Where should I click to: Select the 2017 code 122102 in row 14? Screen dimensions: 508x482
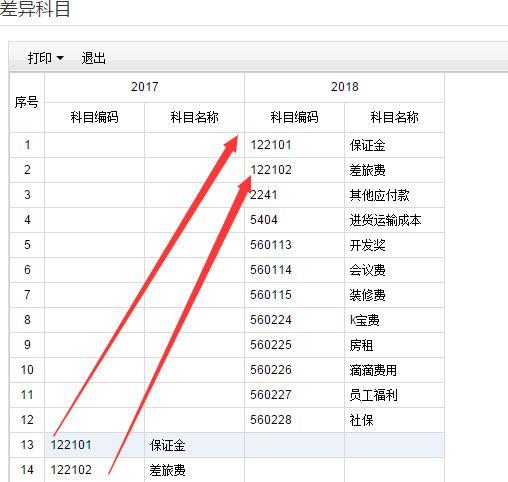coord(94,470)
